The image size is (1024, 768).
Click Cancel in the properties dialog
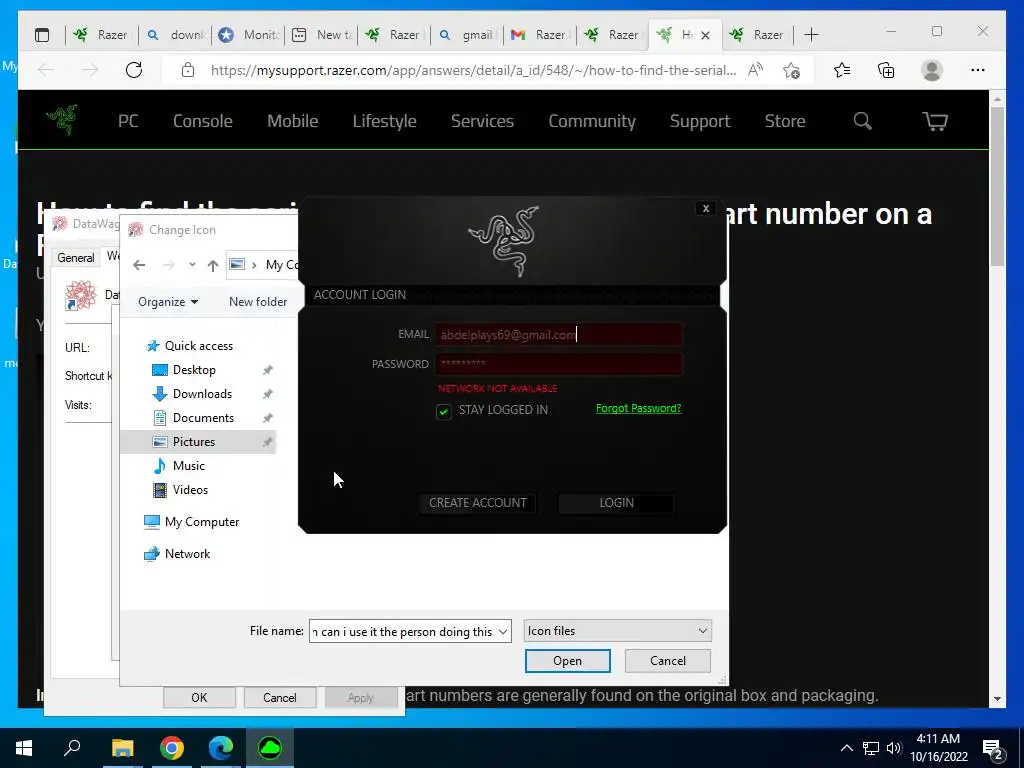pyautogui.click(x=280, y=697)
